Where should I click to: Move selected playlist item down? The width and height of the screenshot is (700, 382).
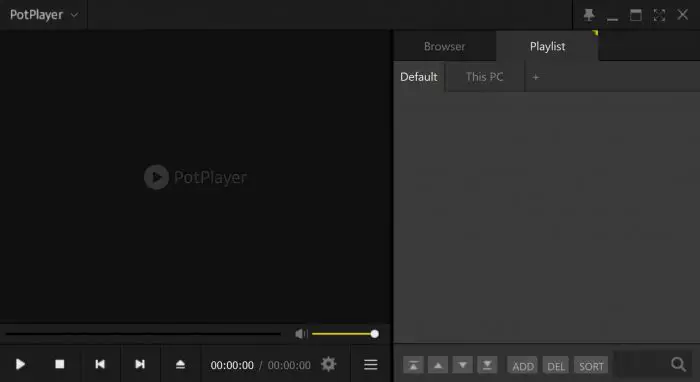(x=462, y=365)
